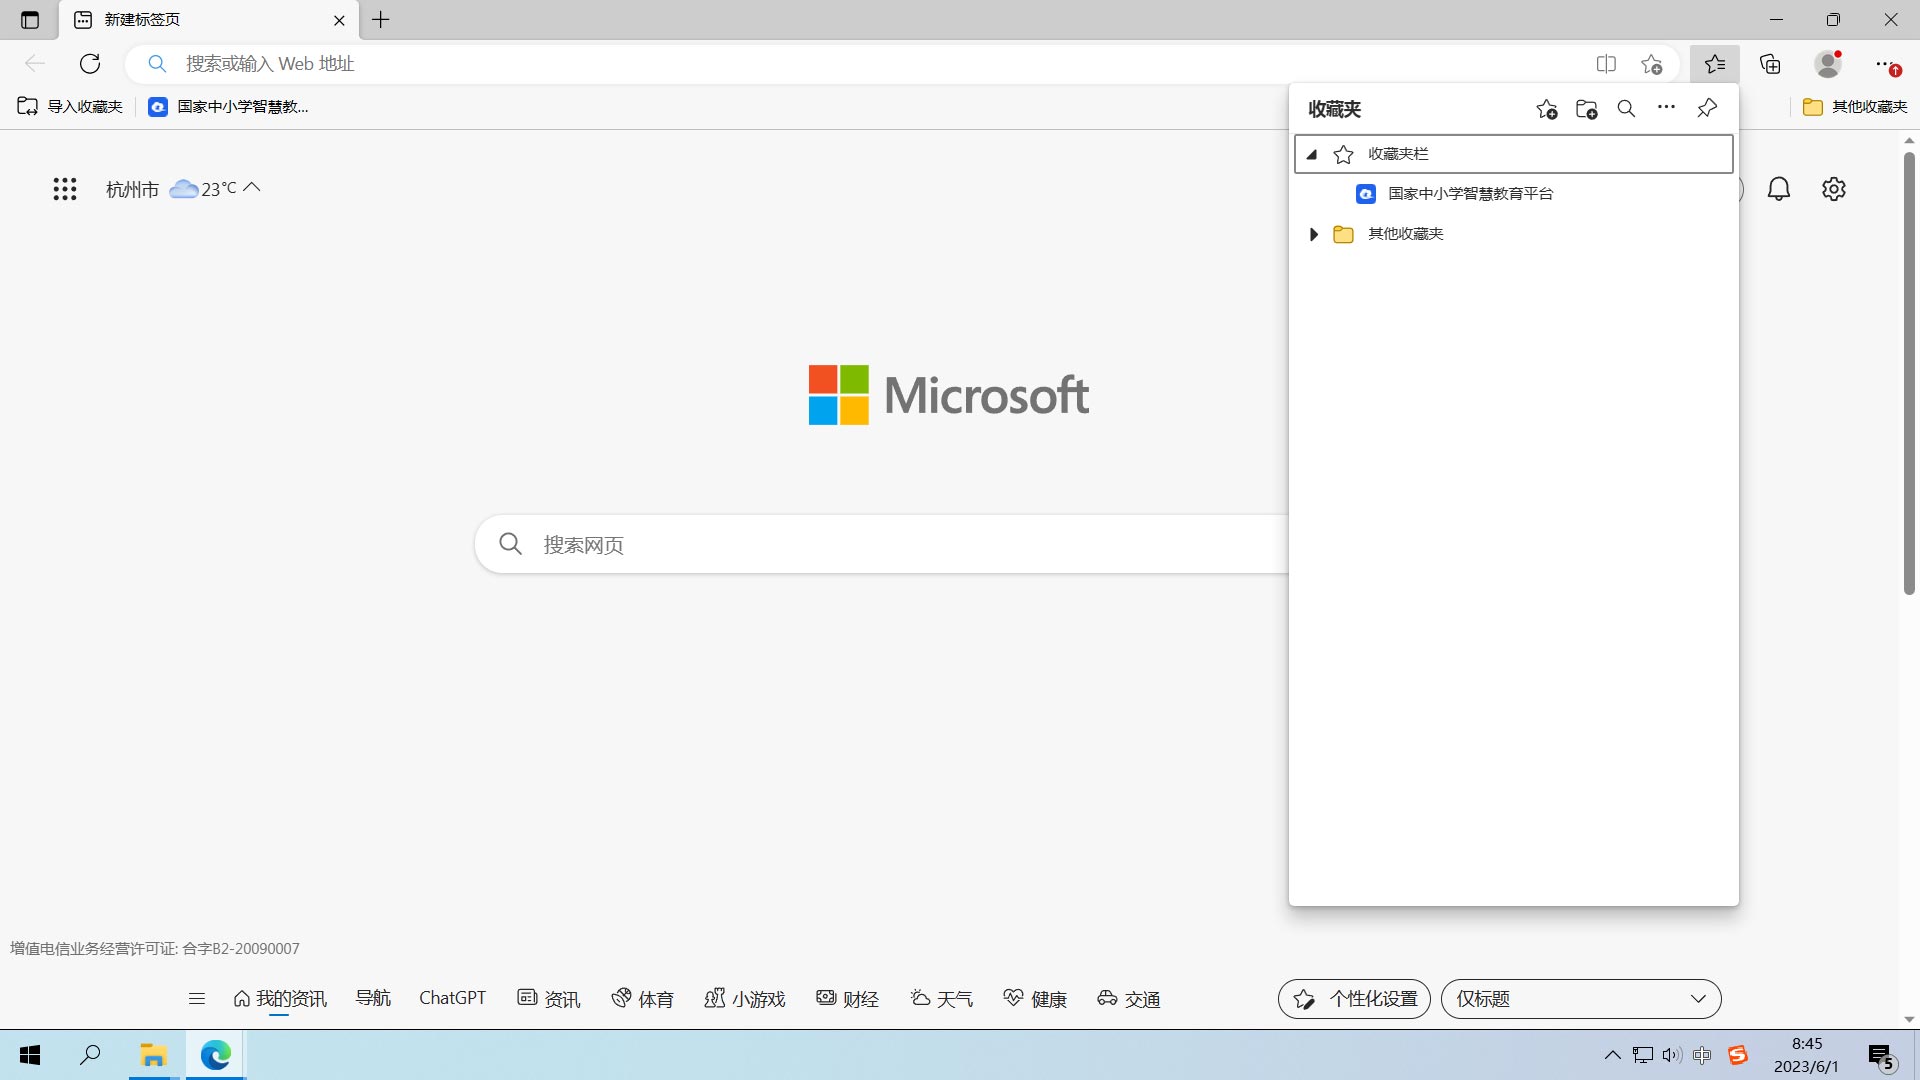Click split screen icon in address bar

[1606, 64]
